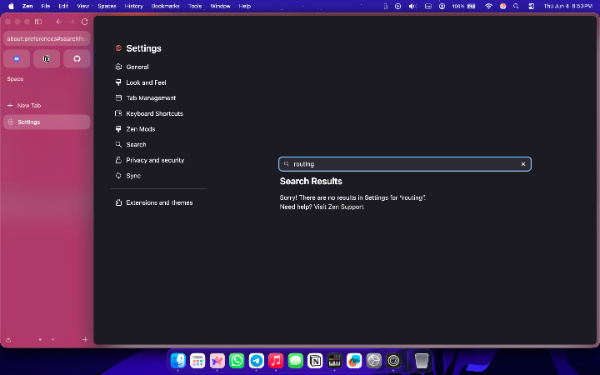Open the Edit menu
This screenshot has height=375, width=600.
[x=63, y=6]
